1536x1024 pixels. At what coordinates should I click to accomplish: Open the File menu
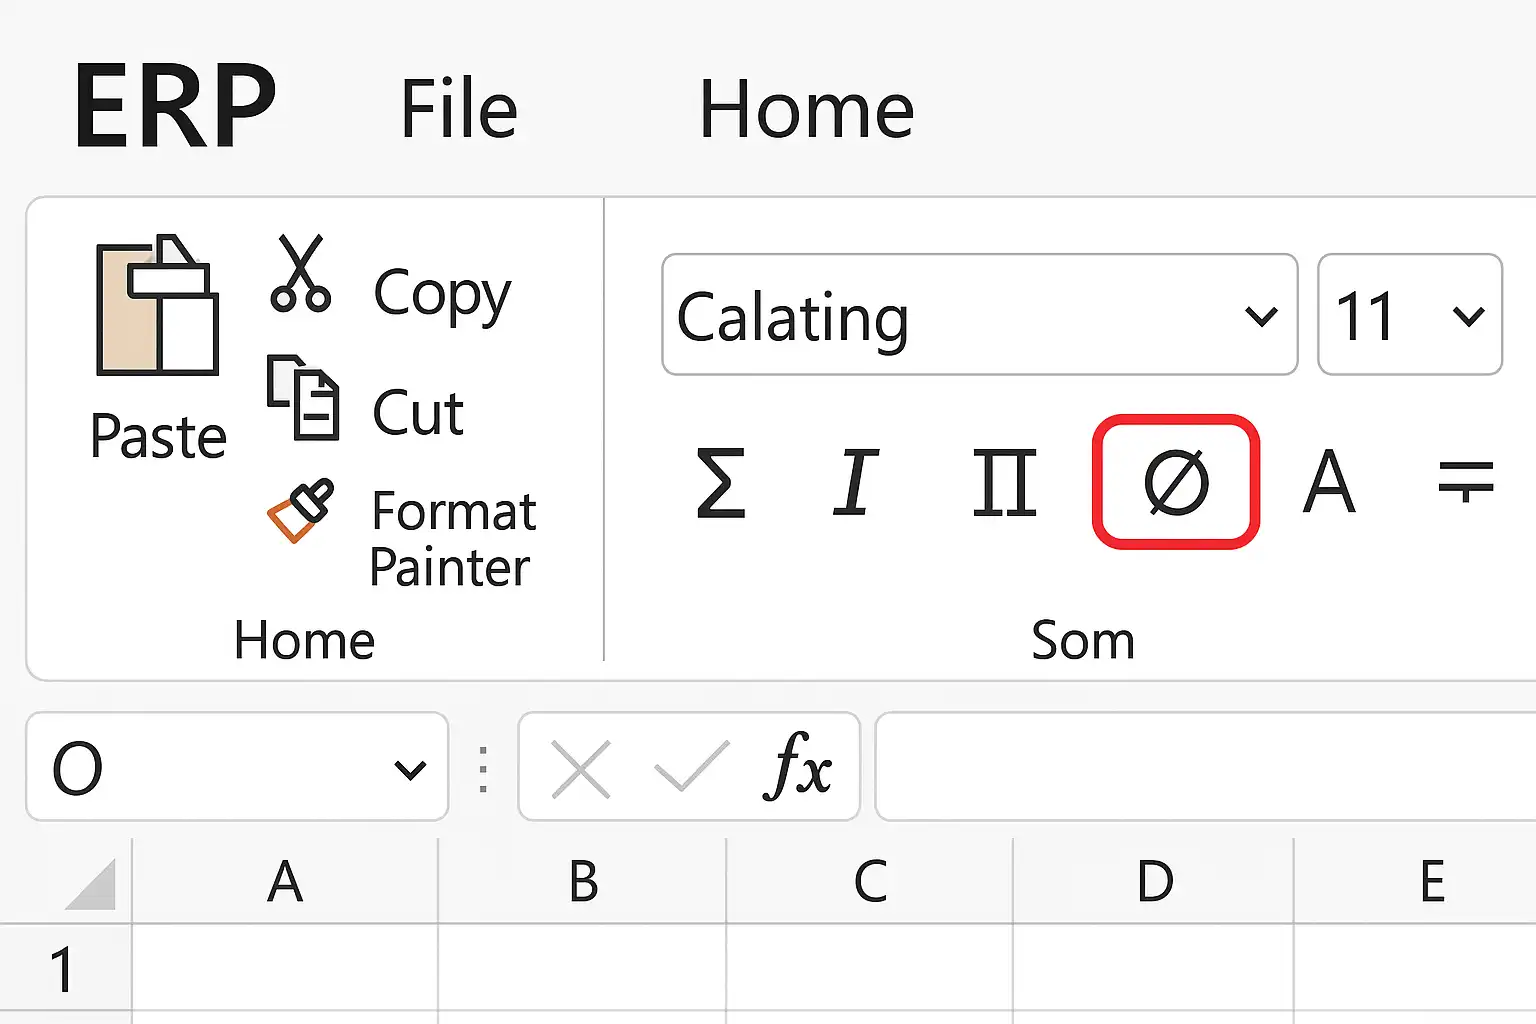point(458,109)
